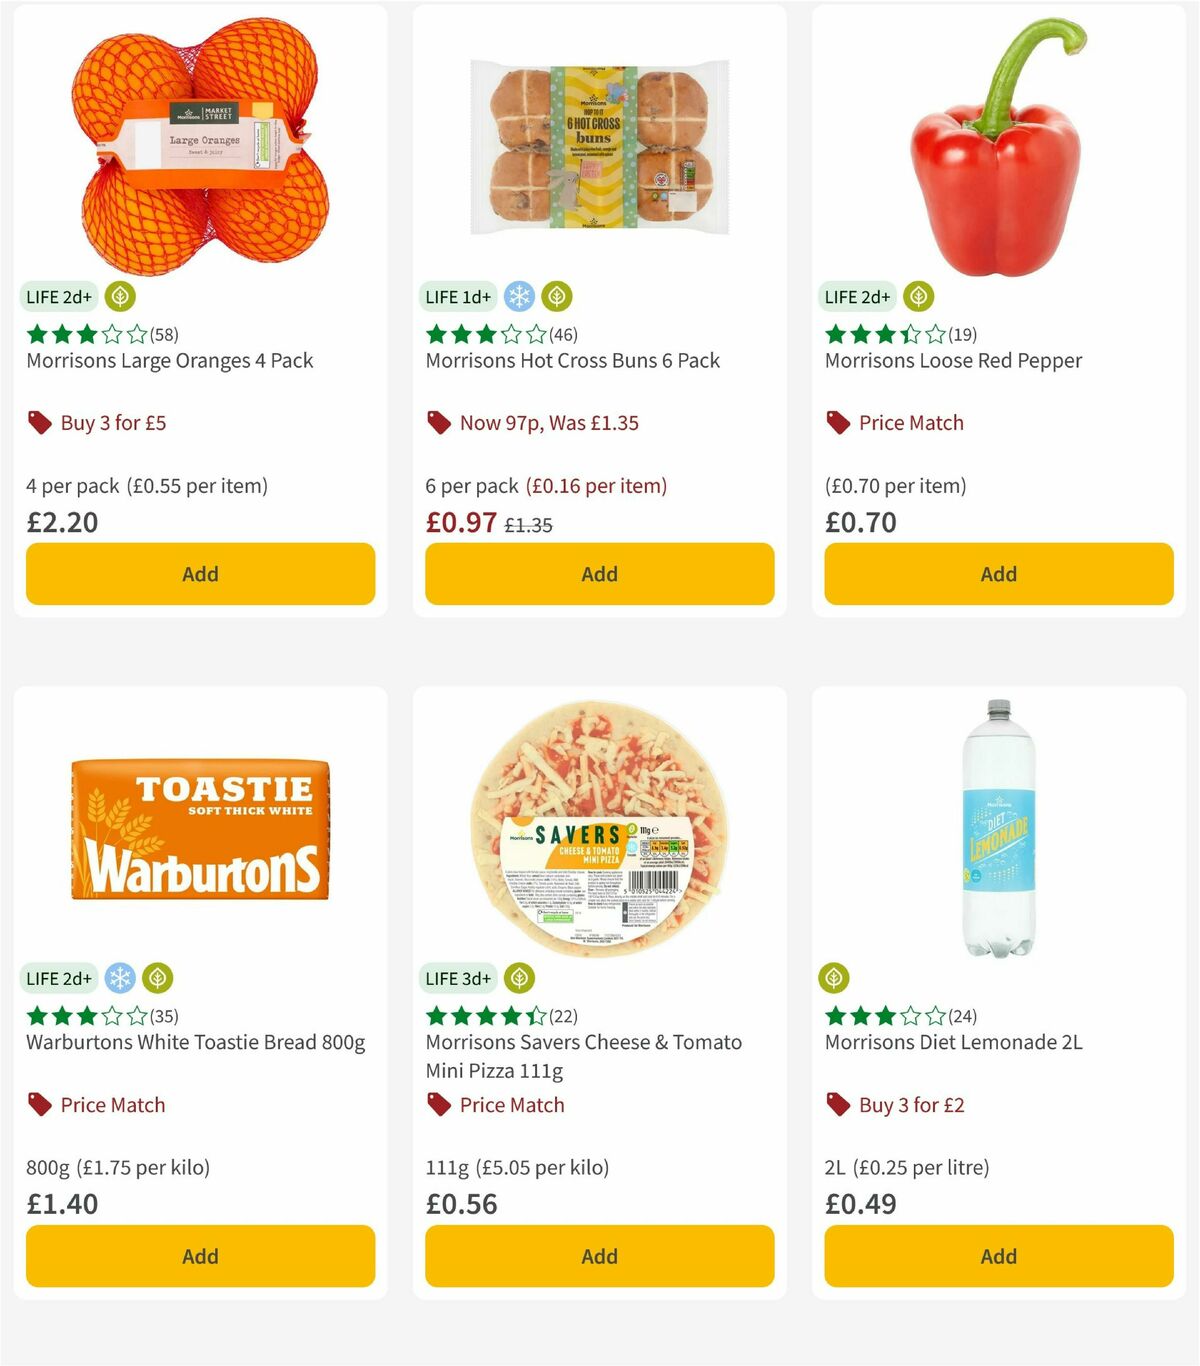
Task: Open the Morrisons Hot Cross Buns 6 Pack page
Action: point(572,360)
